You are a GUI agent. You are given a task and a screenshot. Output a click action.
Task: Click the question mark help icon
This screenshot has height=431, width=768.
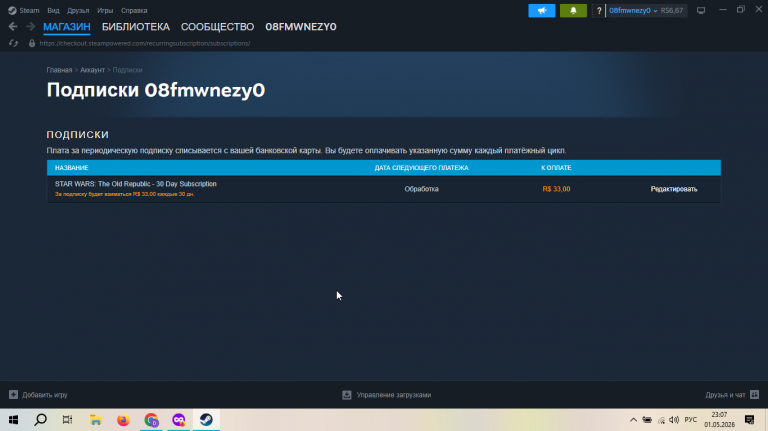(599, 10)
